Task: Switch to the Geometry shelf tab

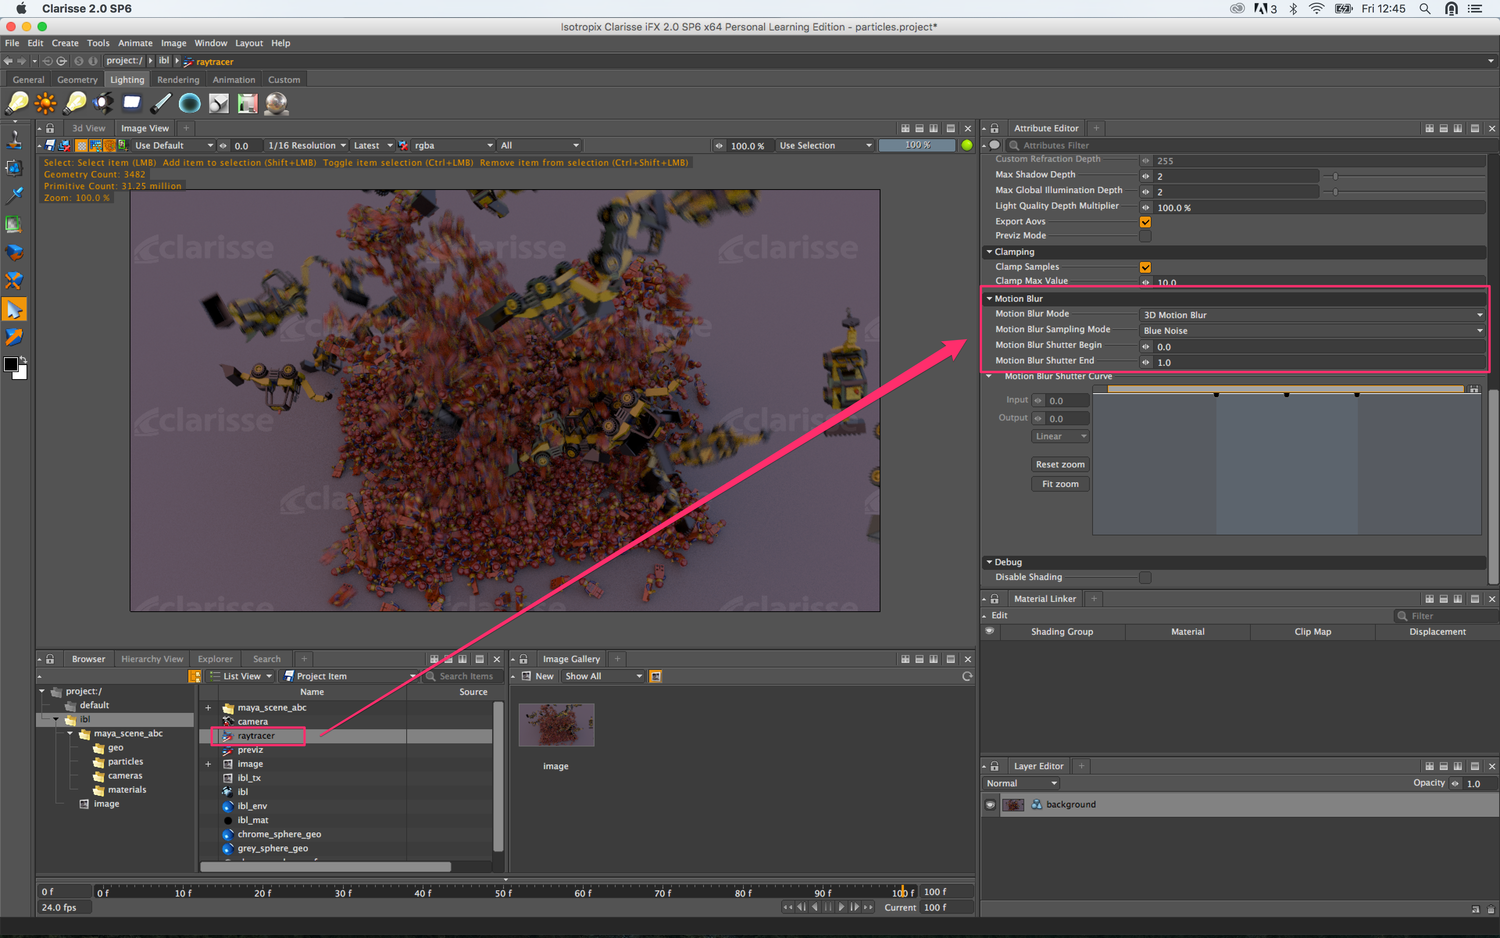Action: 77,80
